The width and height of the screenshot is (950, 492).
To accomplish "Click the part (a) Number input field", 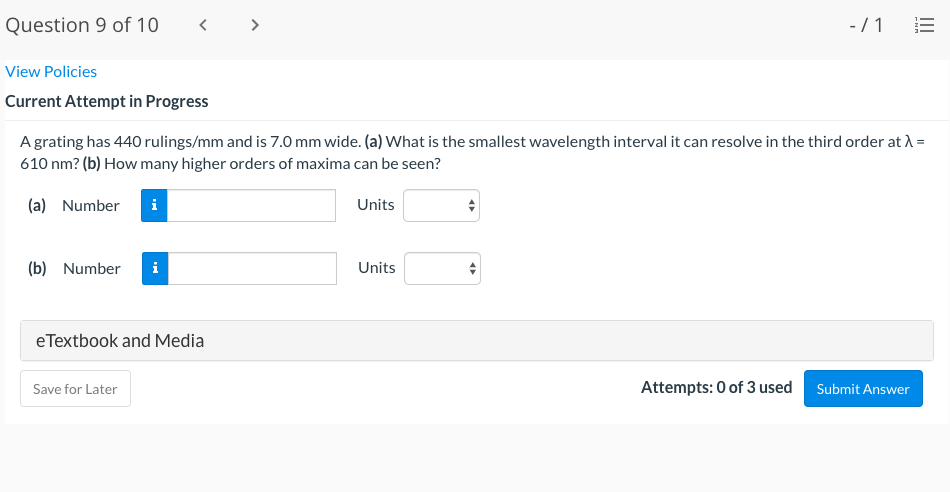I will 251,205.
